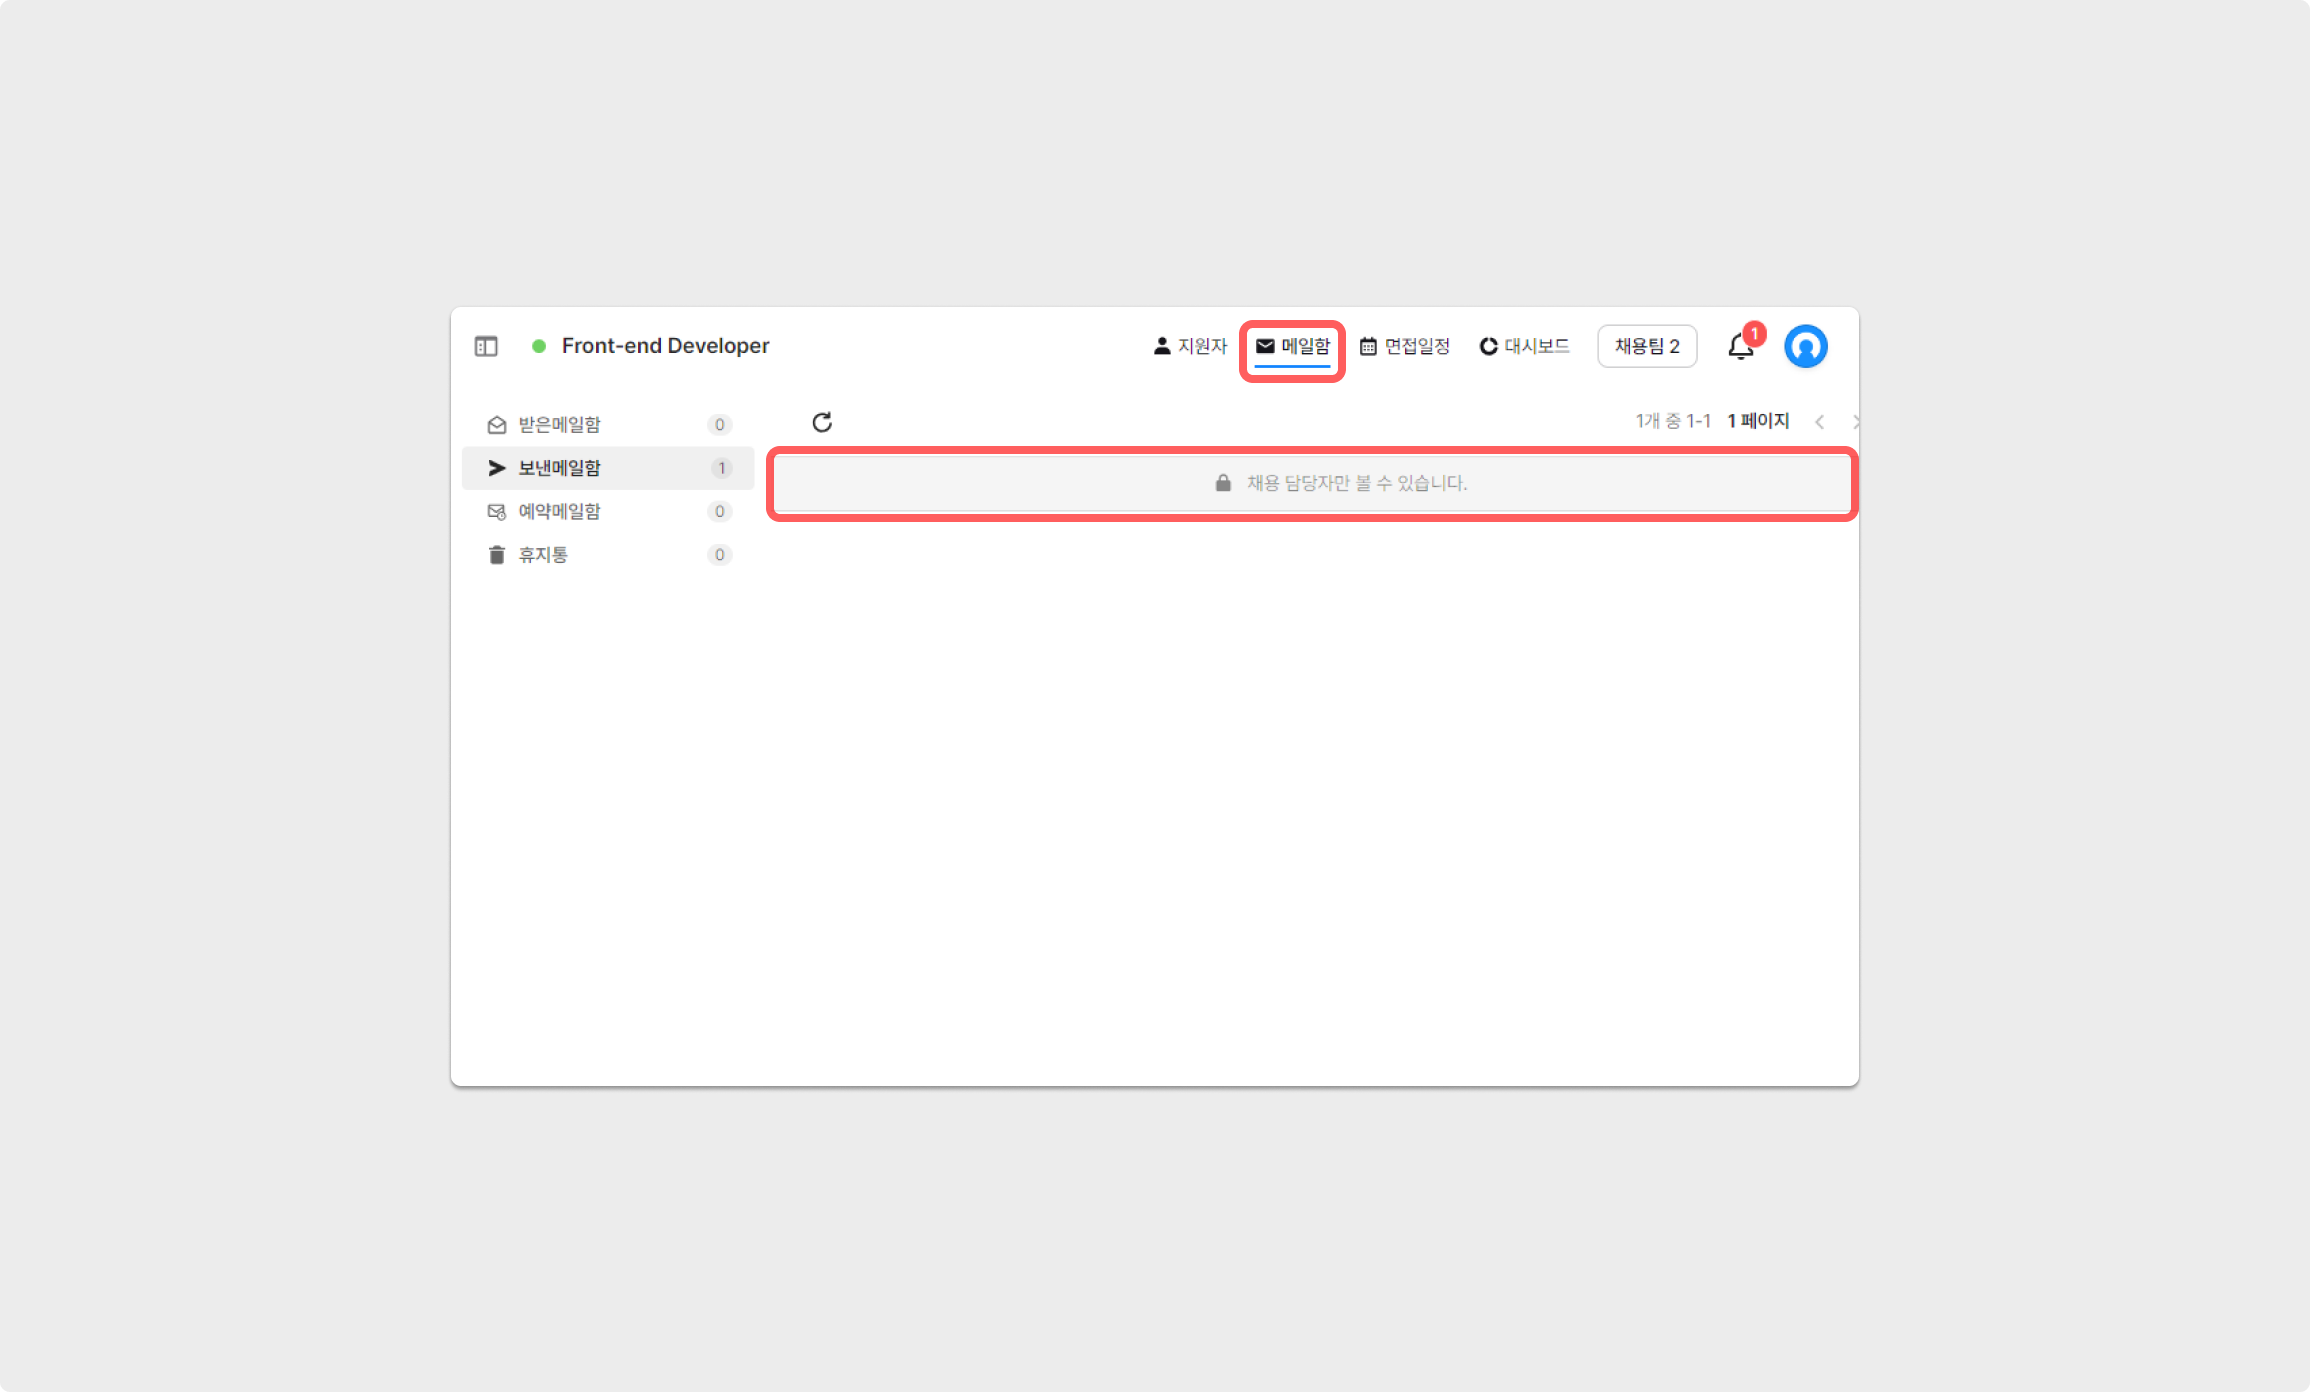
Task: Click the lock icon in the message row
Action: point(1222,483)
